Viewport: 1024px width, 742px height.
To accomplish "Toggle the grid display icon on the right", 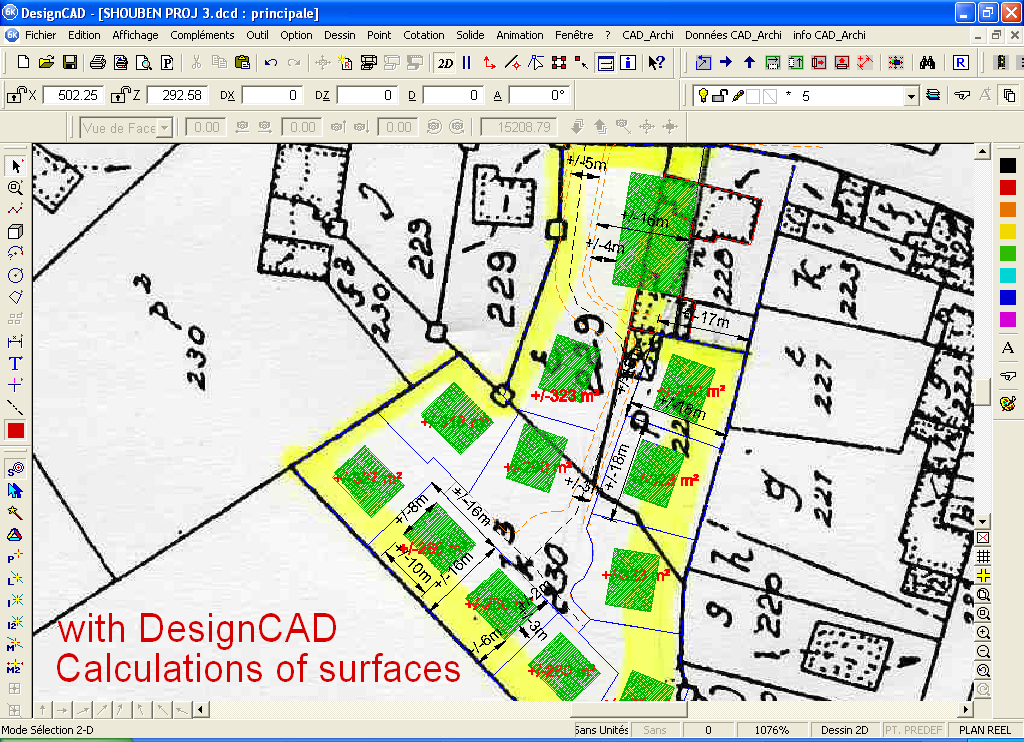I will (x=983, y=558).
